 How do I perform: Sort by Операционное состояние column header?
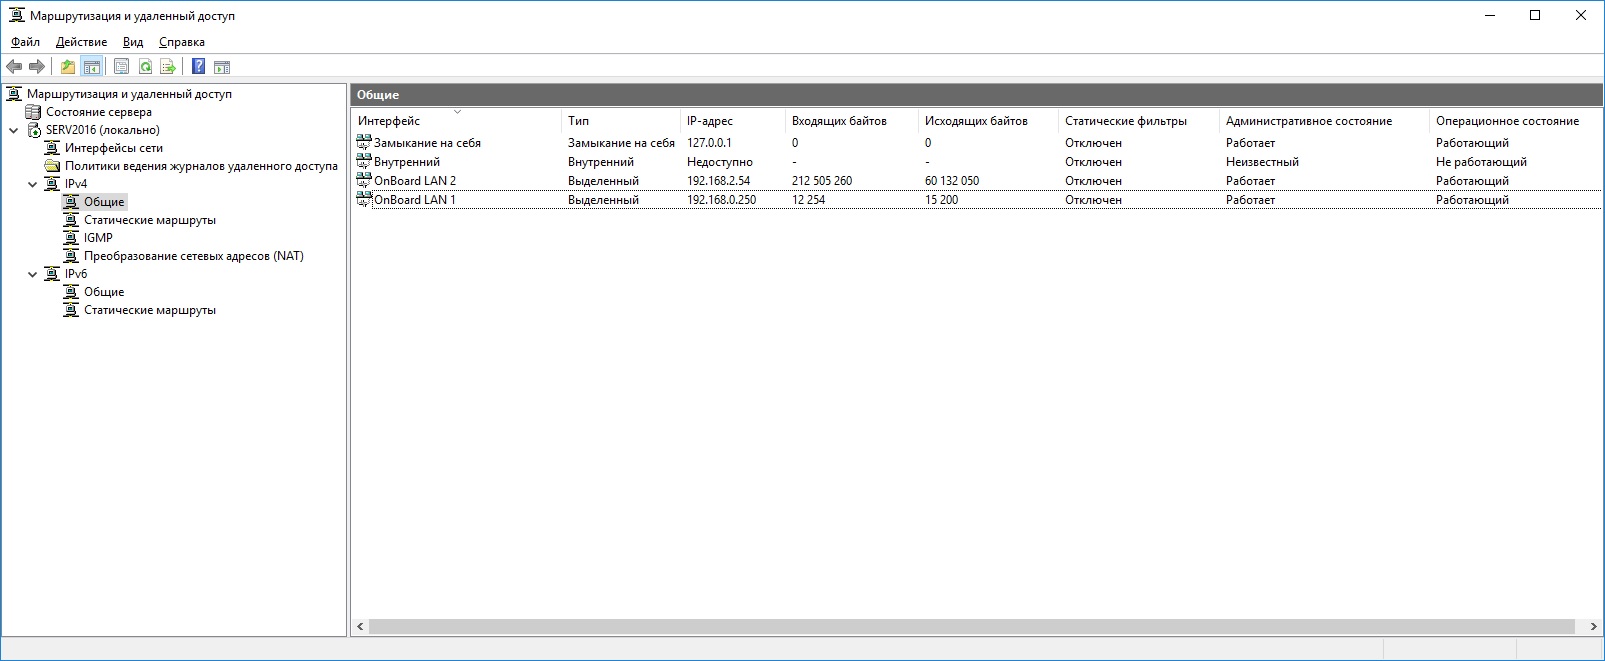coord(1515,121)
